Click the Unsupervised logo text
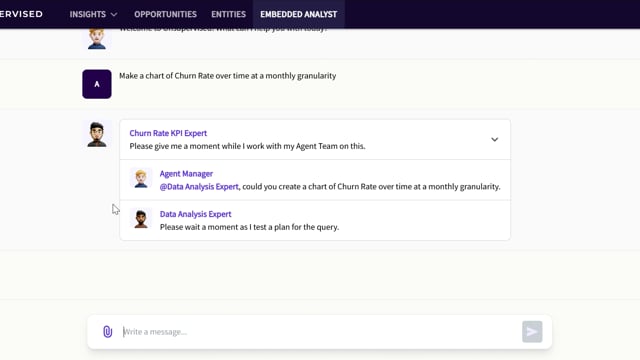This screenshot has width=640, height=360. coord(21,14)
